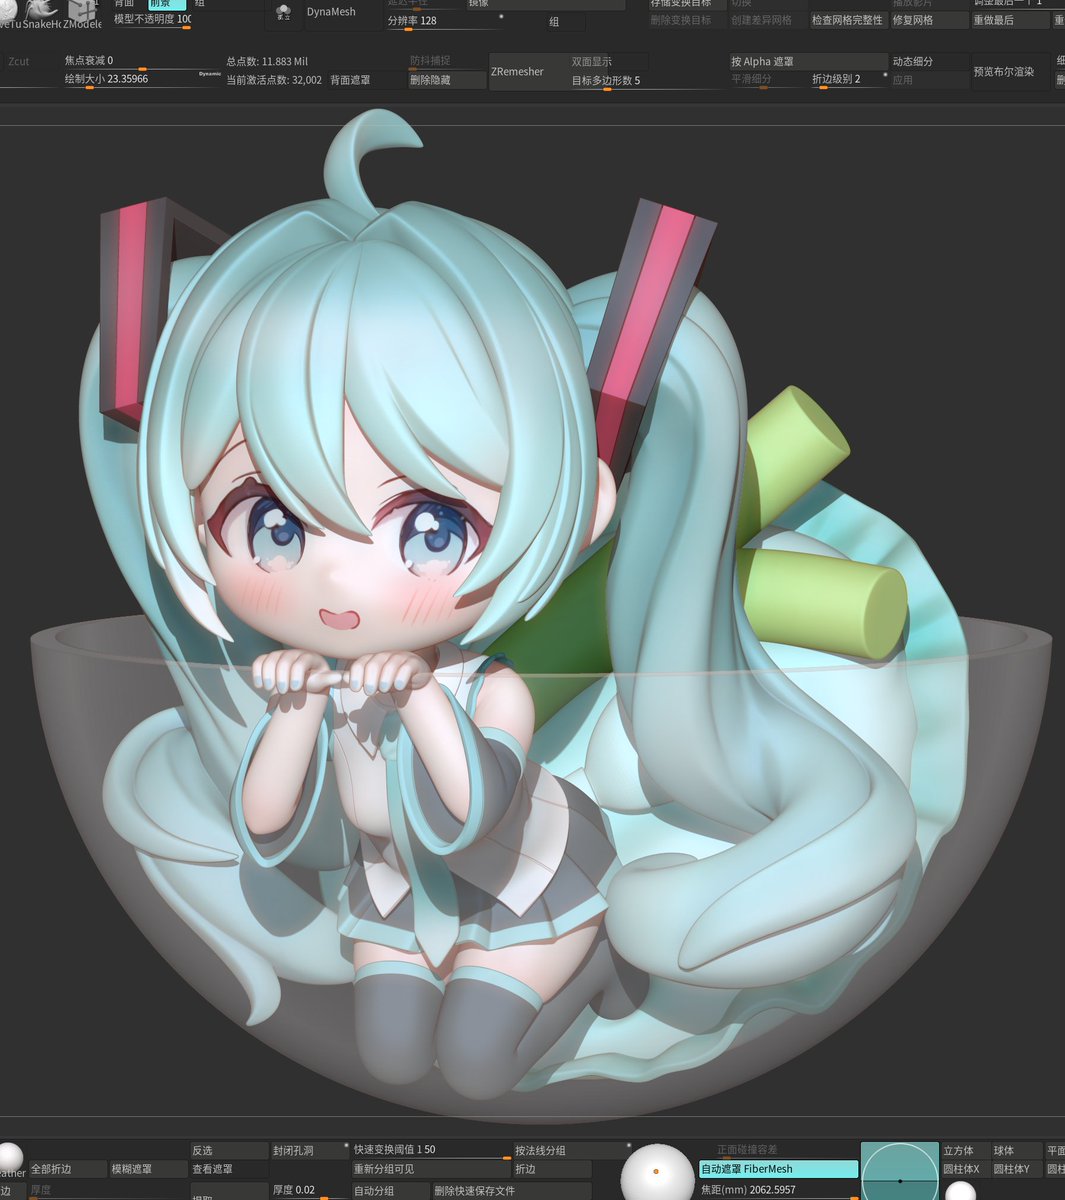The width and height of the screenshot is (1065, 1200).
Task: Insert 球体 sphere primitive
Action: click(1016, 1150)
